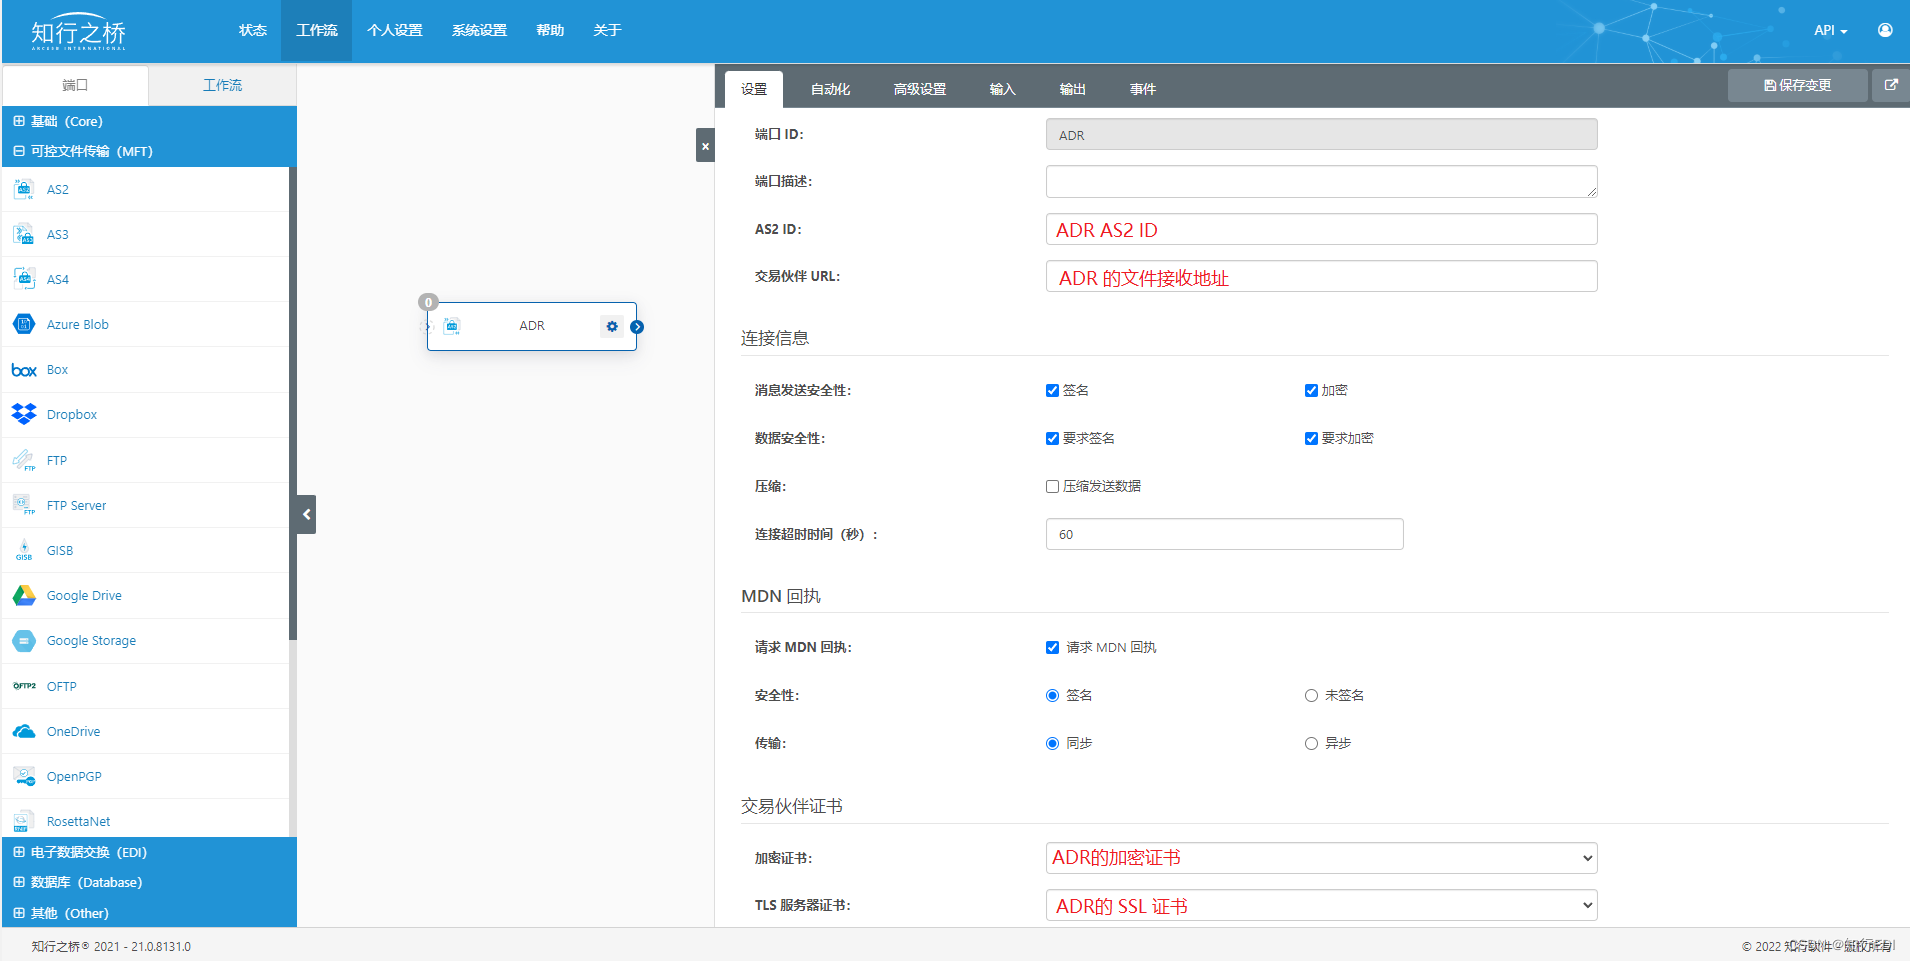Open the TLS 服务器证书 dropdown
Image resolution: width=1910 pixels, height=961 pixels.
click(x=1321, y=906)
